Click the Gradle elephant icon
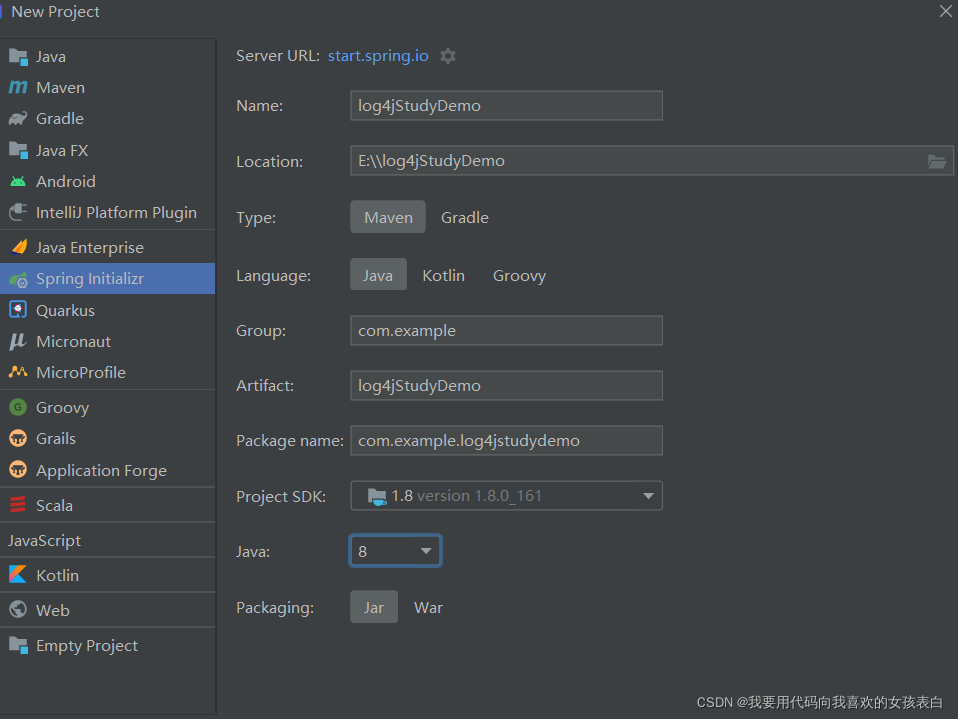958x719 pixels. point(18,119)
